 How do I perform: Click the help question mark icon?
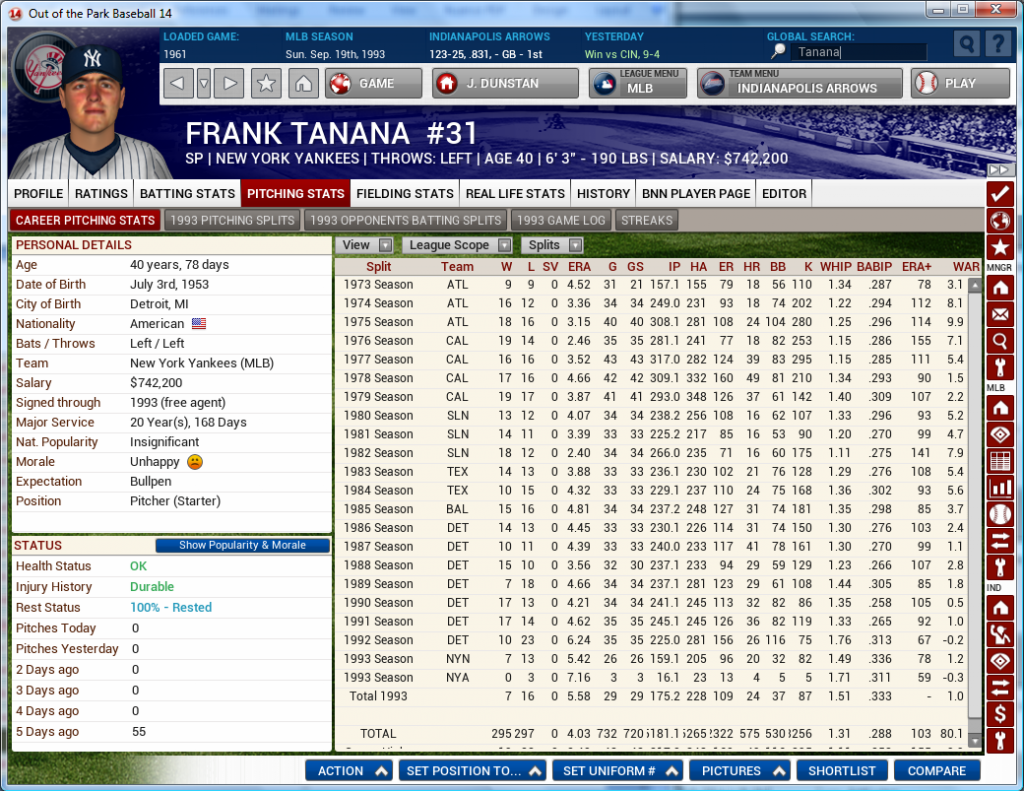click(x=997, y=43)
